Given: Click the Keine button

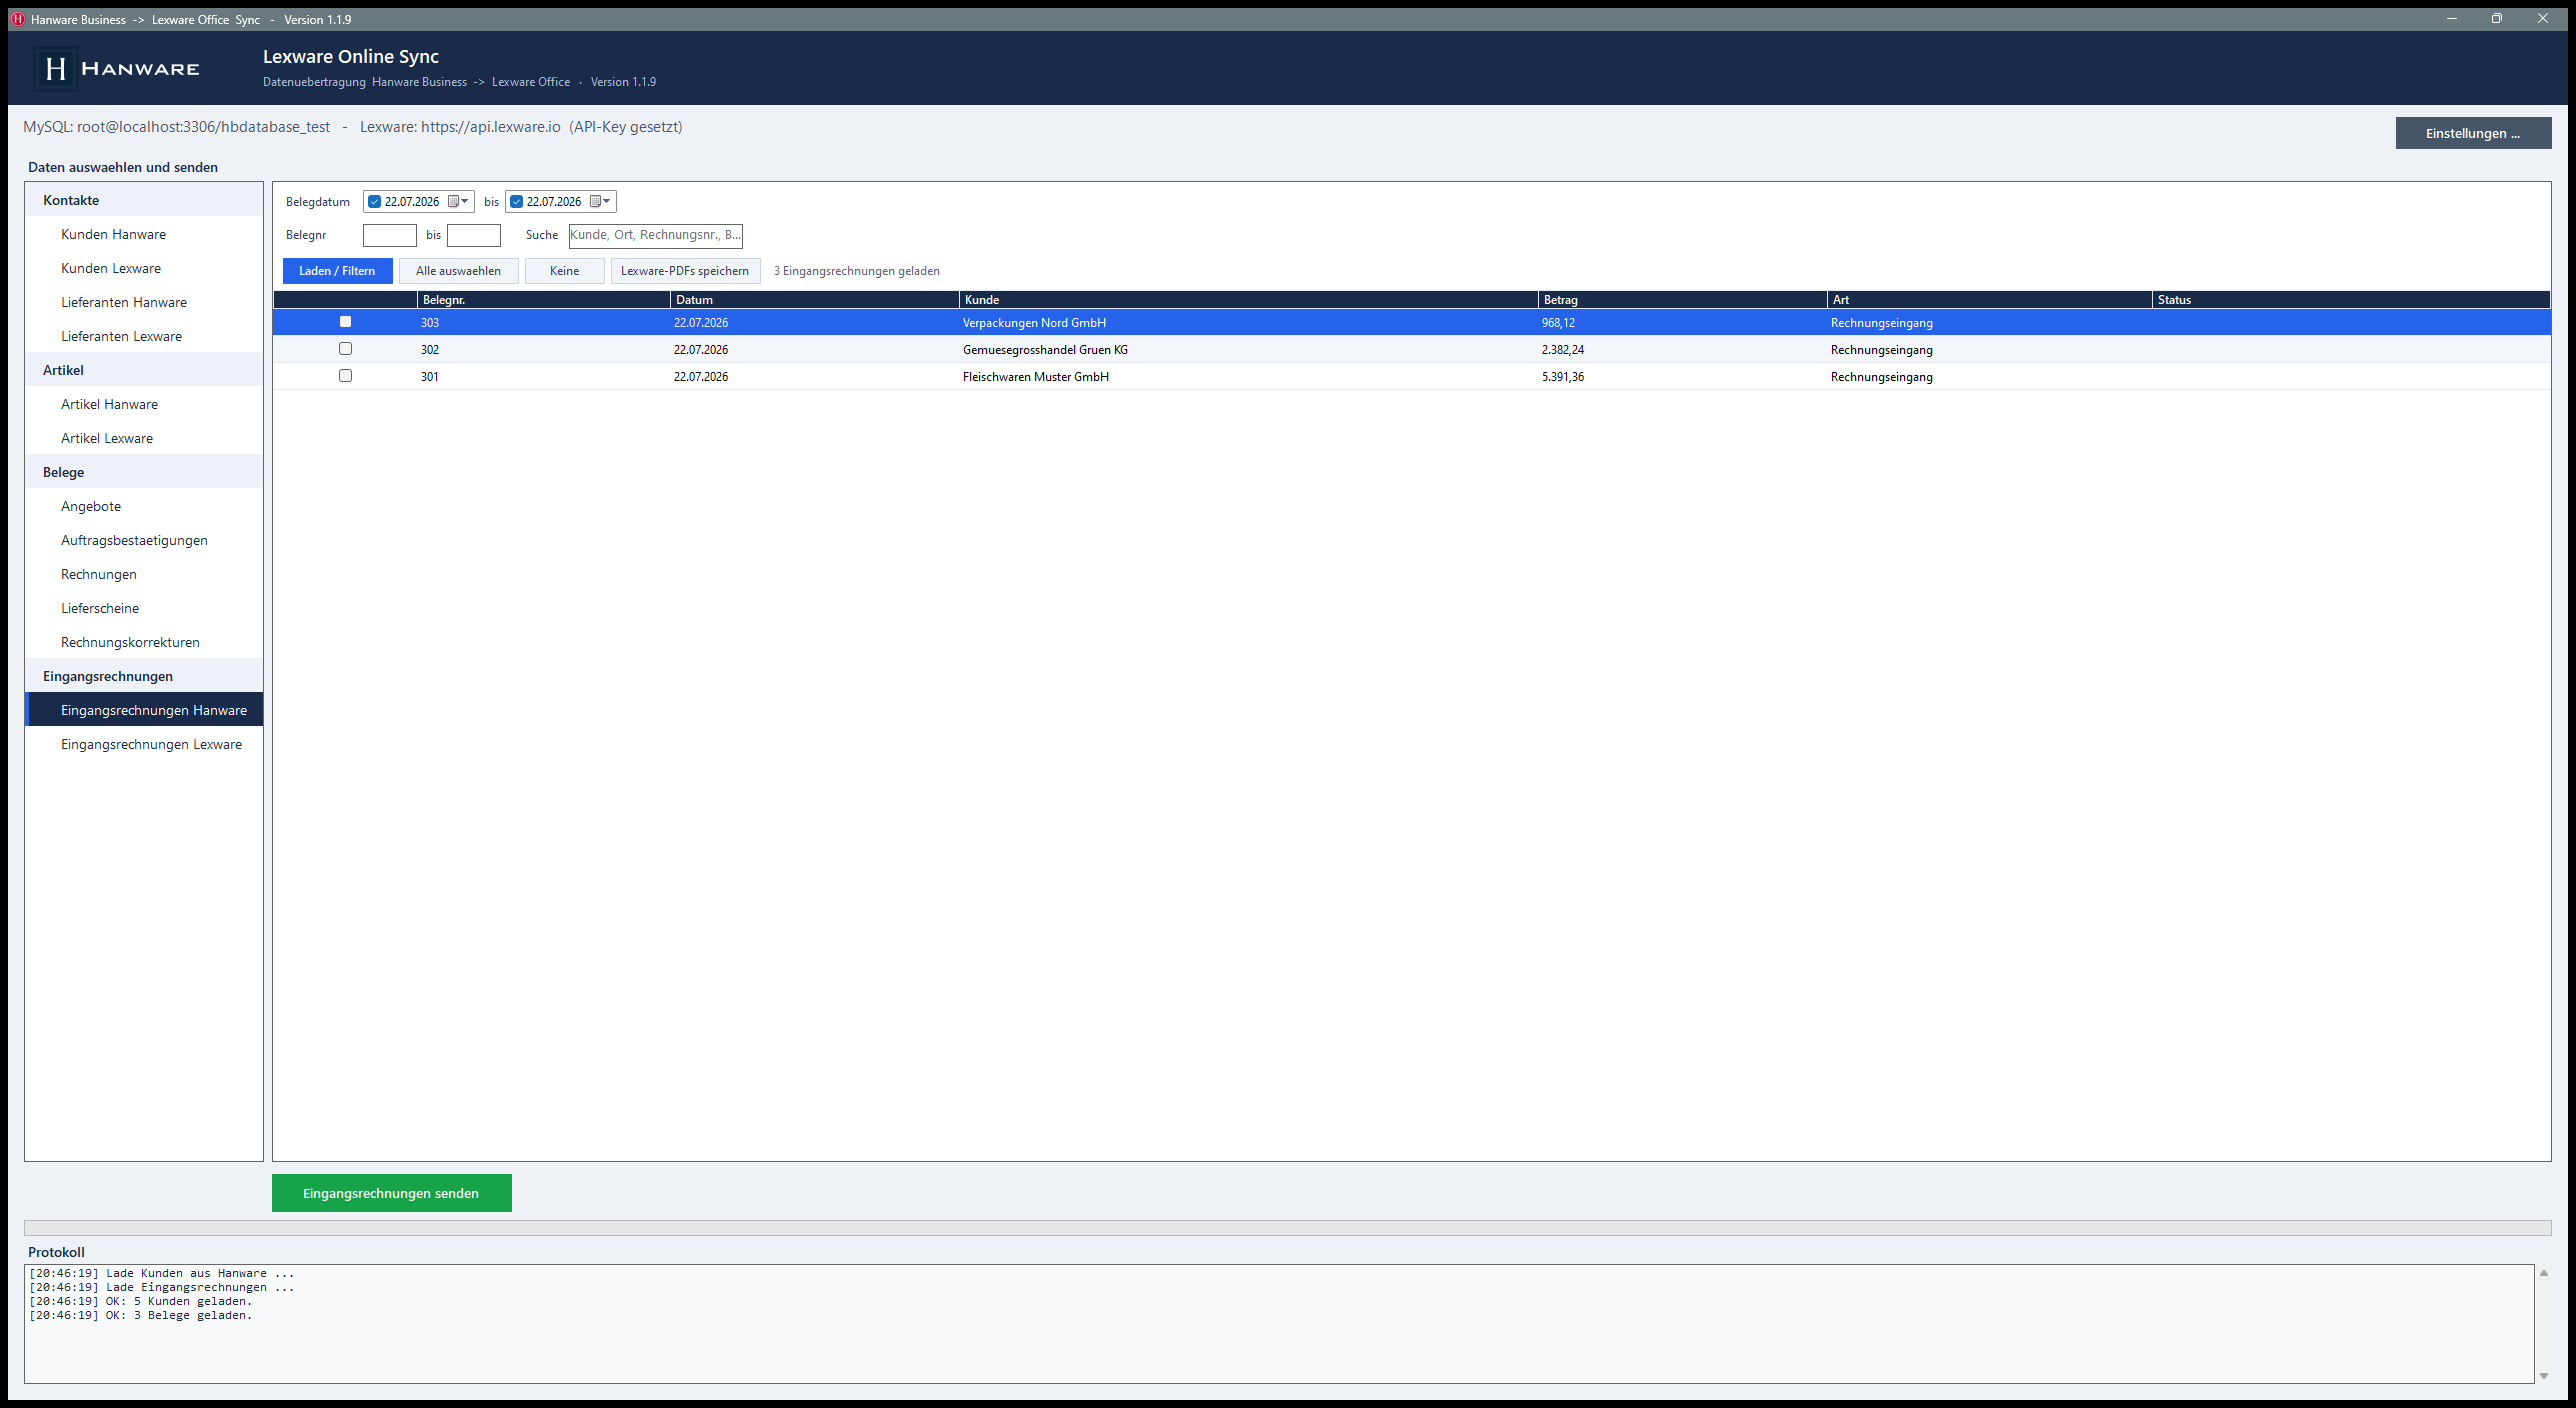Looking at the screenshot, I should pos(564,271).
